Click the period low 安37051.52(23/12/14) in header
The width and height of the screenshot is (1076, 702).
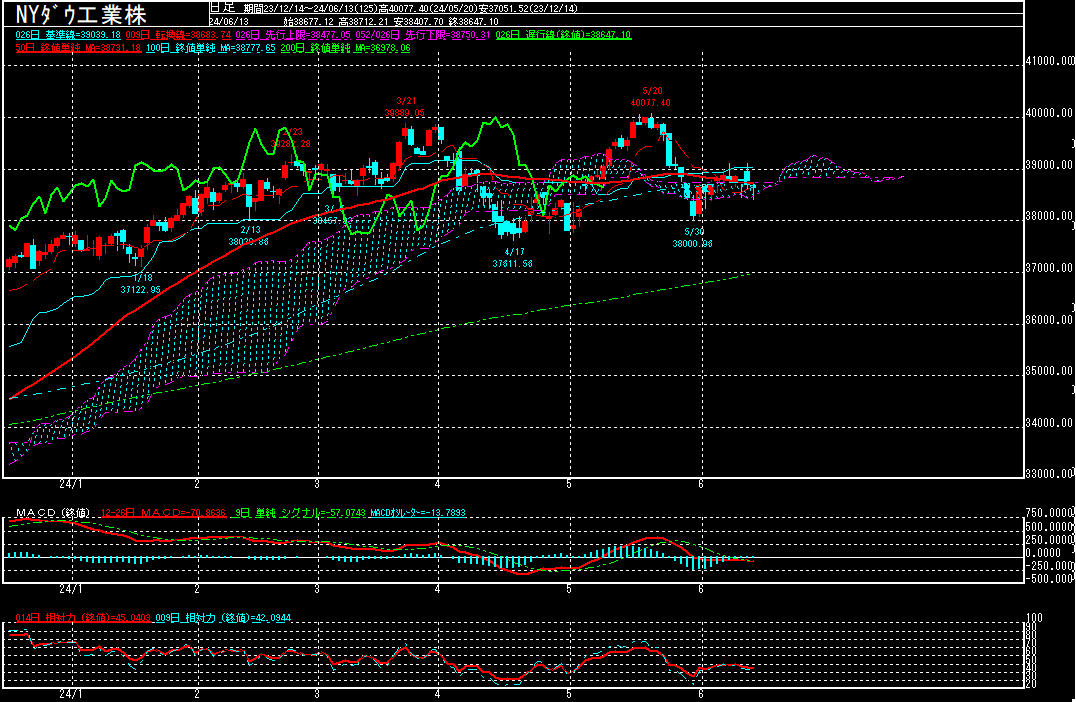(x=526, y=8)
